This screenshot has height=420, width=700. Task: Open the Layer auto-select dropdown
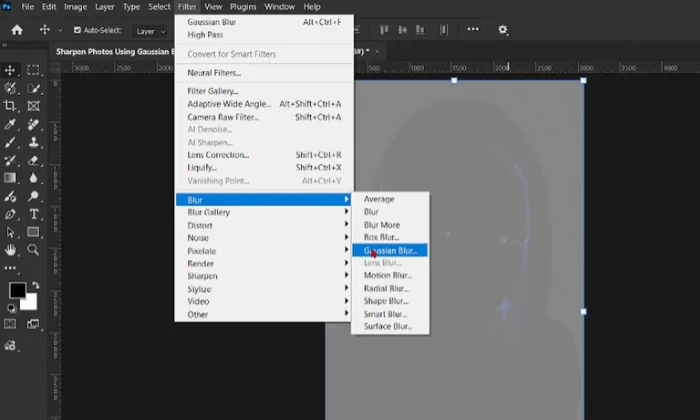[x=150, y=31]
